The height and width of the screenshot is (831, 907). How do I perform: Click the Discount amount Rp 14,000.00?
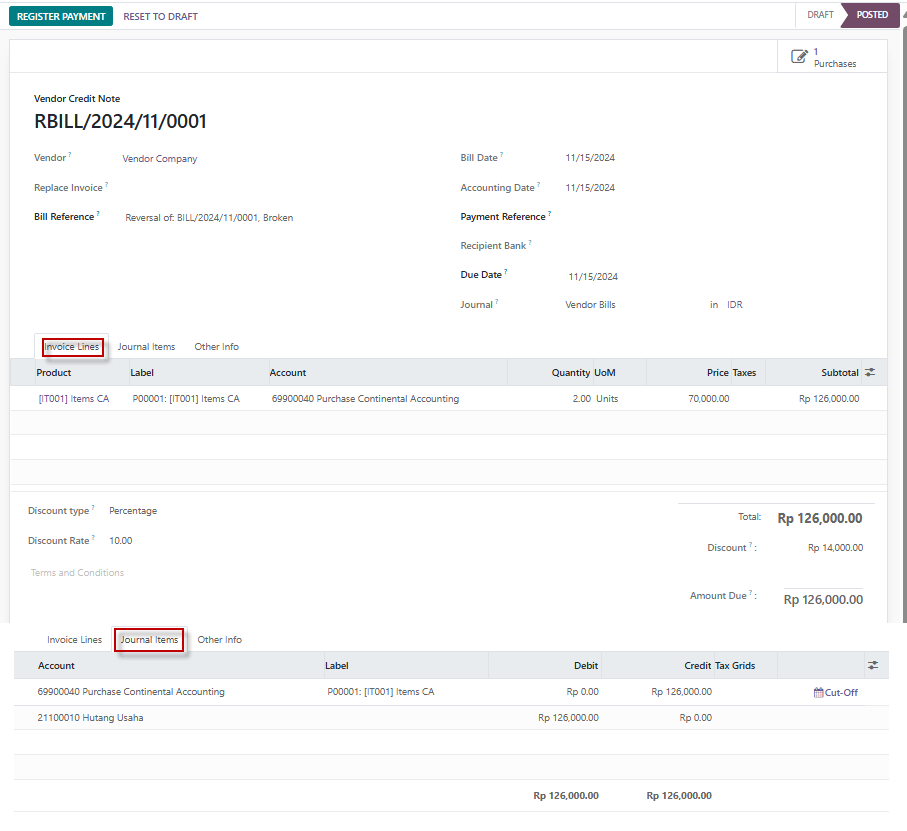point(835,548)
